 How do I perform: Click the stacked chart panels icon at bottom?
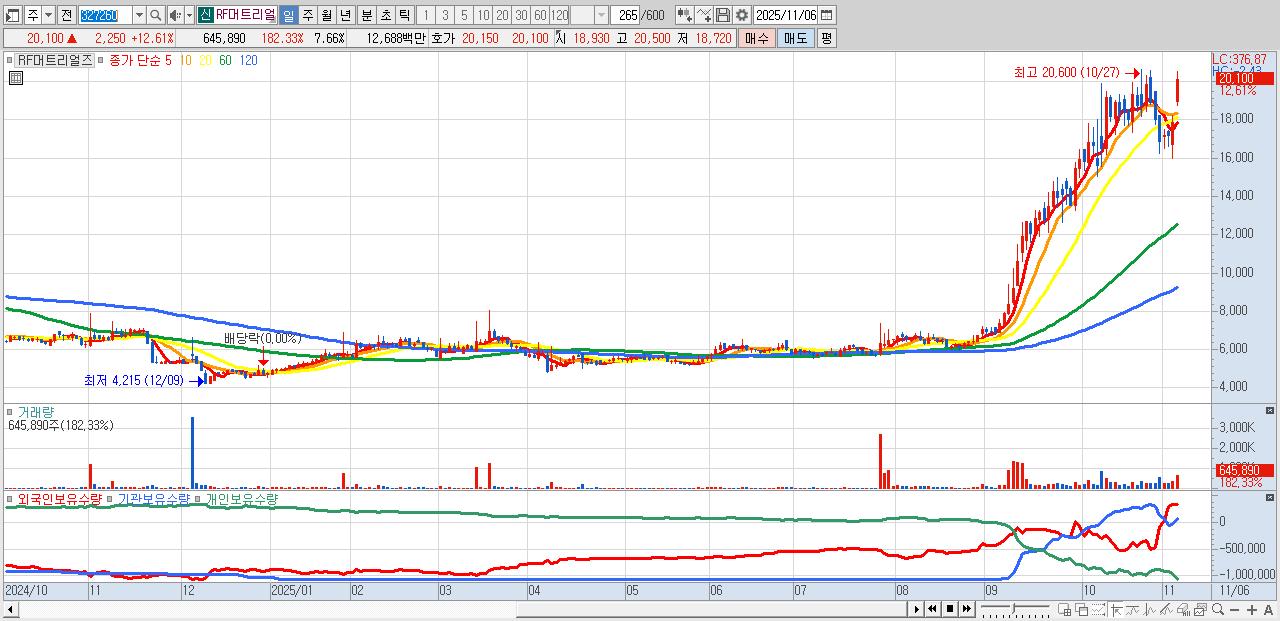coord(1201,610)
